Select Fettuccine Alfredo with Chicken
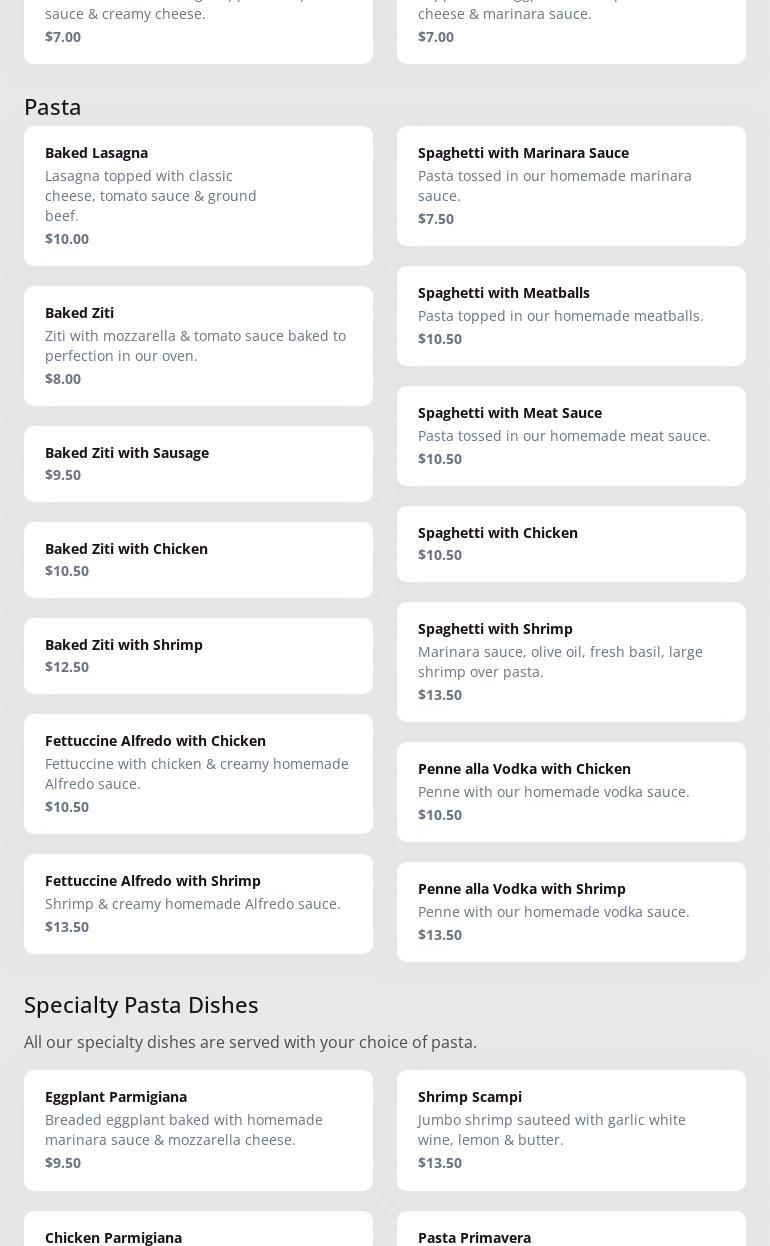Viewport: 770px width, 1246px height. coord(198,773)
